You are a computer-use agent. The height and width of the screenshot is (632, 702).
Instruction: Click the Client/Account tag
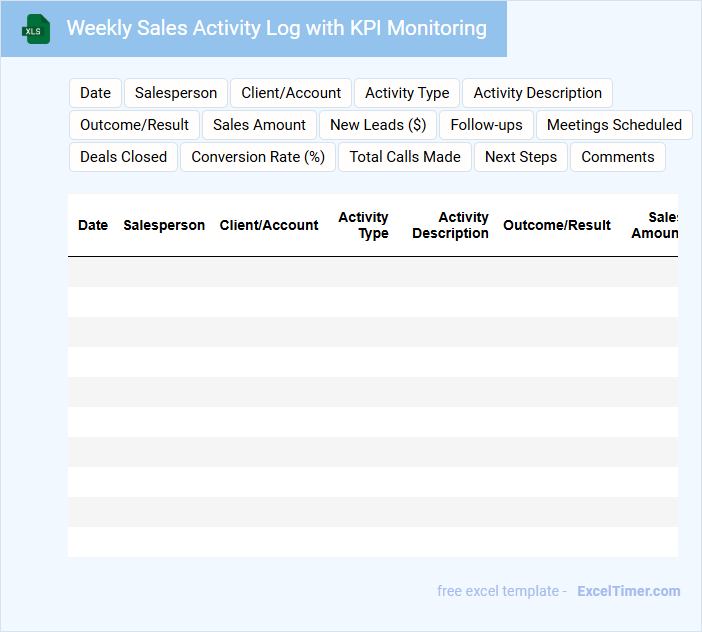[x=291, y=93]
